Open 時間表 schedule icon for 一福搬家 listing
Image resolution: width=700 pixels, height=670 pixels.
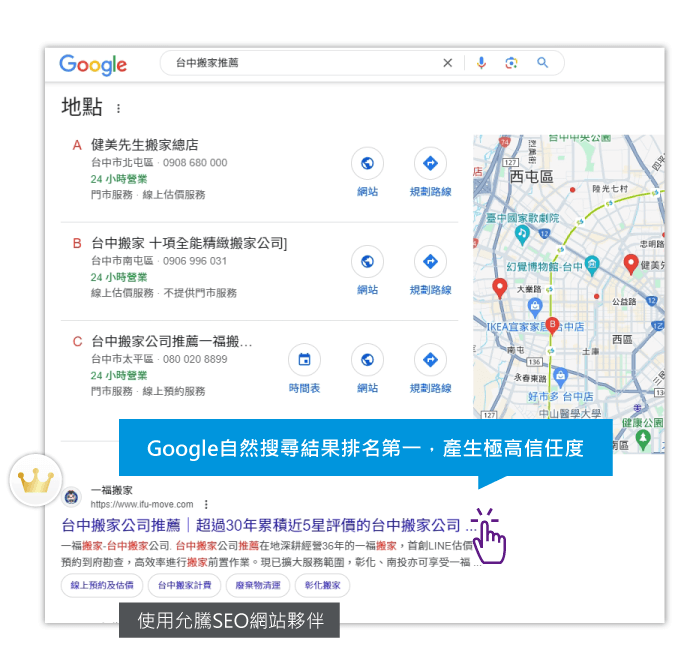pos(304,360)
